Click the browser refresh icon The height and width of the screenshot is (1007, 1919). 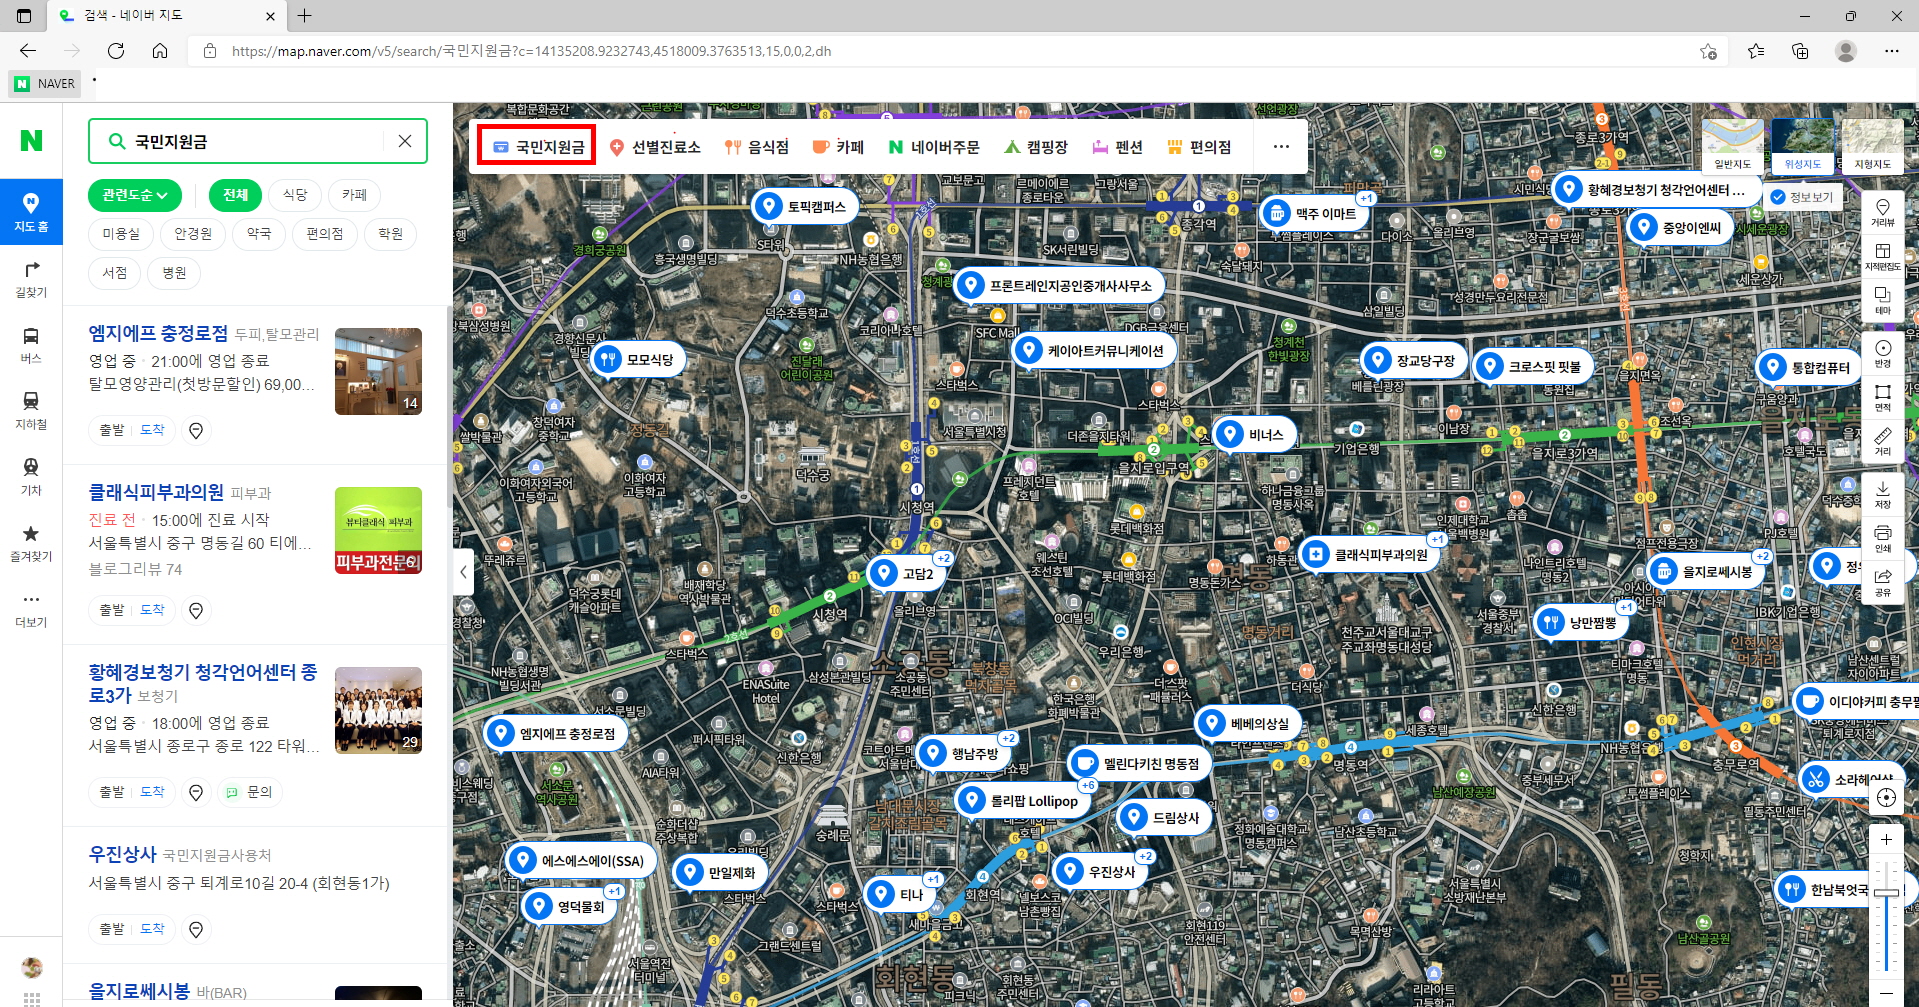(116, 51)
